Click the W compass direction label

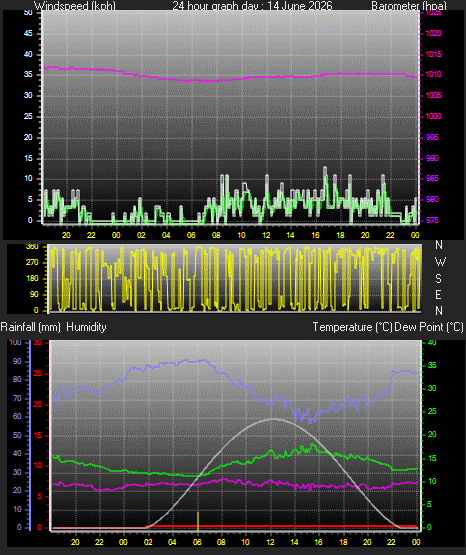point(440,262)
